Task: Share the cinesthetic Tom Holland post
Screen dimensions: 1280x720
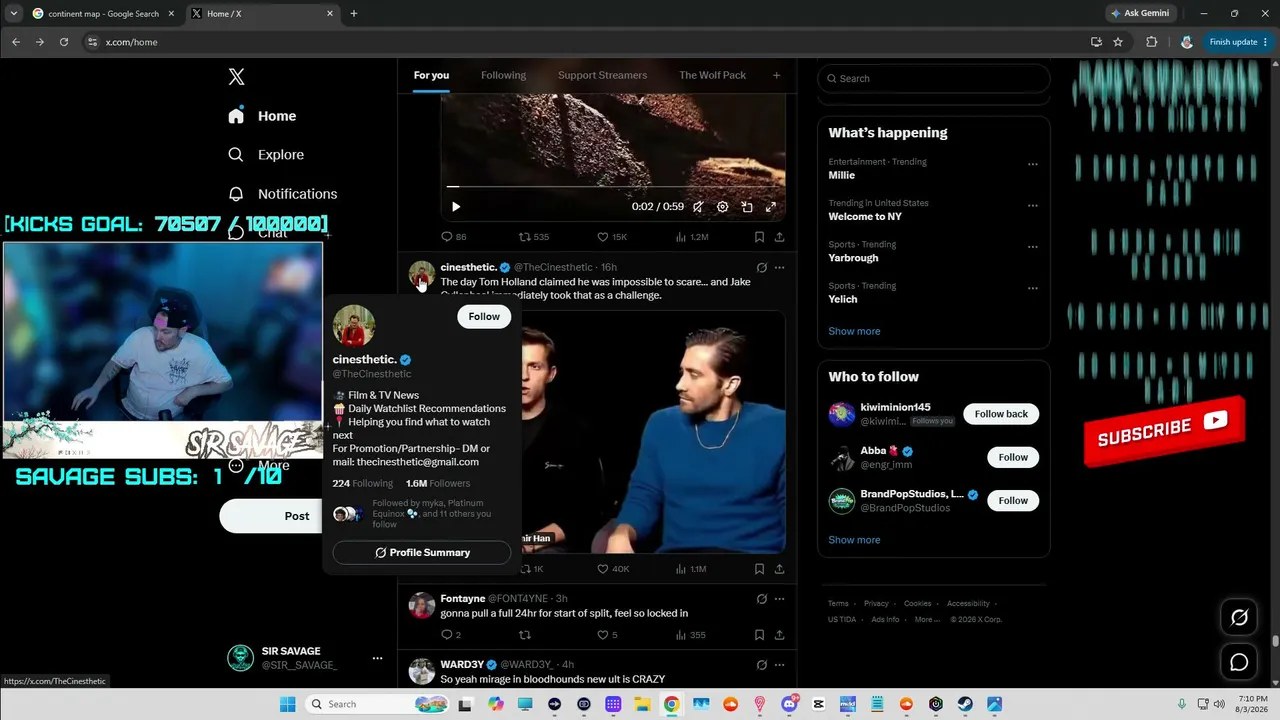Action: [x=779, y=569]
